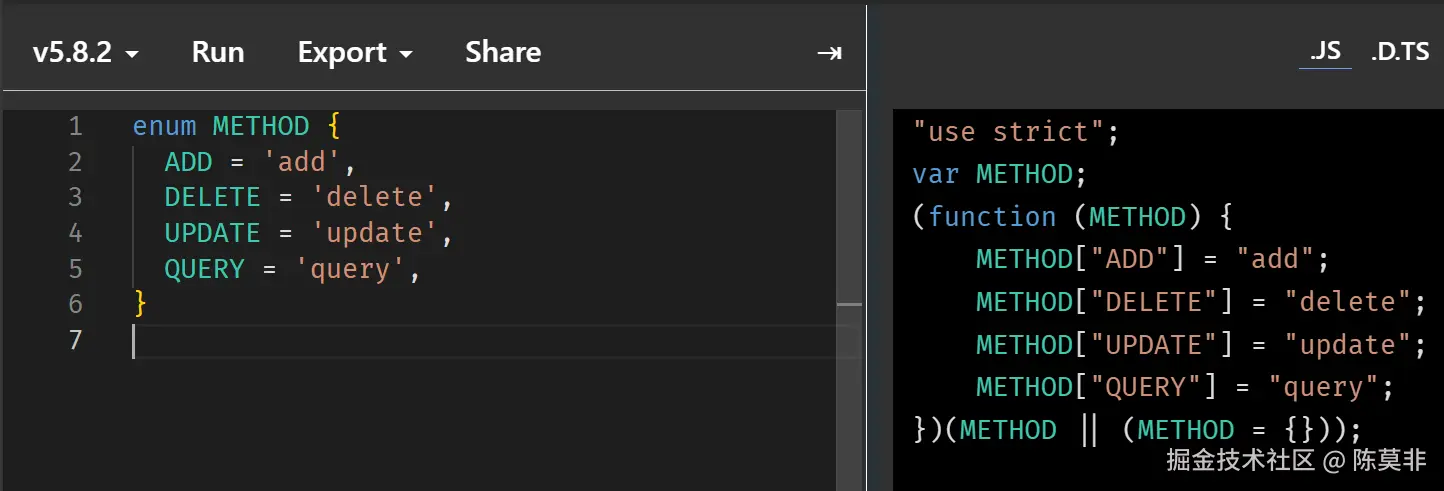Viewport: 1444px width, 491px height.
Task: Open the v5.8.2 version dropdown
Action: (x=85, y=53)
